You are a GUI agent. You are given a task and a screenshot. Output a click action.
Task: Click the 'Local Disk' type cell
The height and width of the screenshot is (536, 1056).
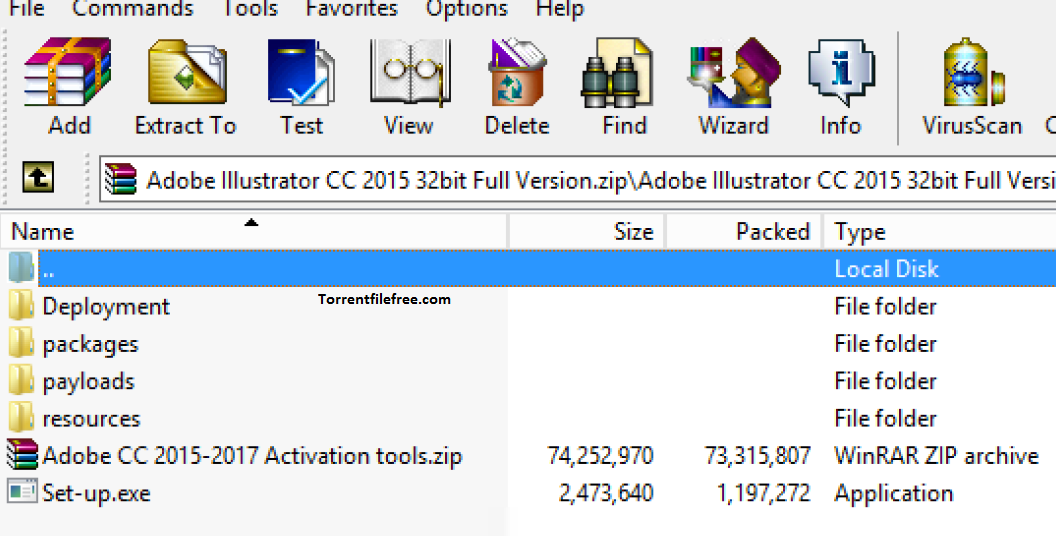886,269
